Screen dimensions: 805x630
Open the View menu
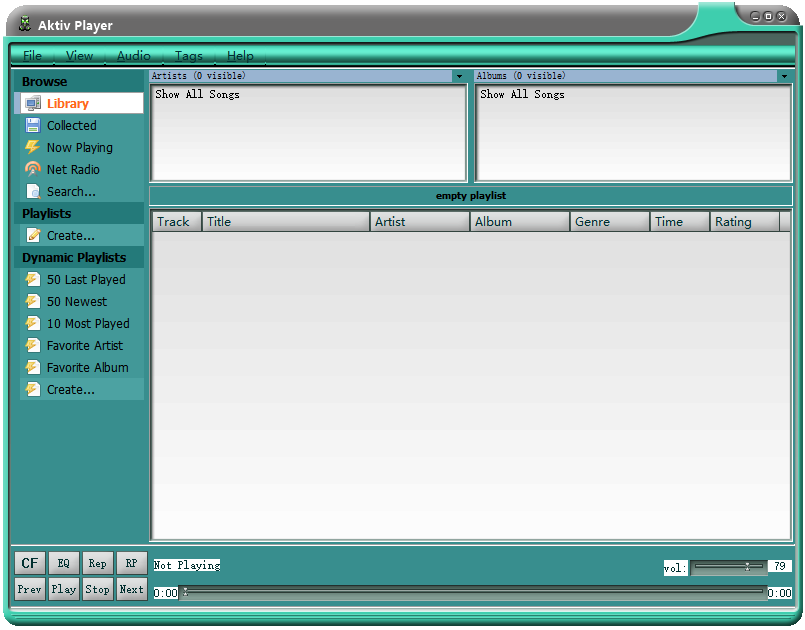click(79, 55)
